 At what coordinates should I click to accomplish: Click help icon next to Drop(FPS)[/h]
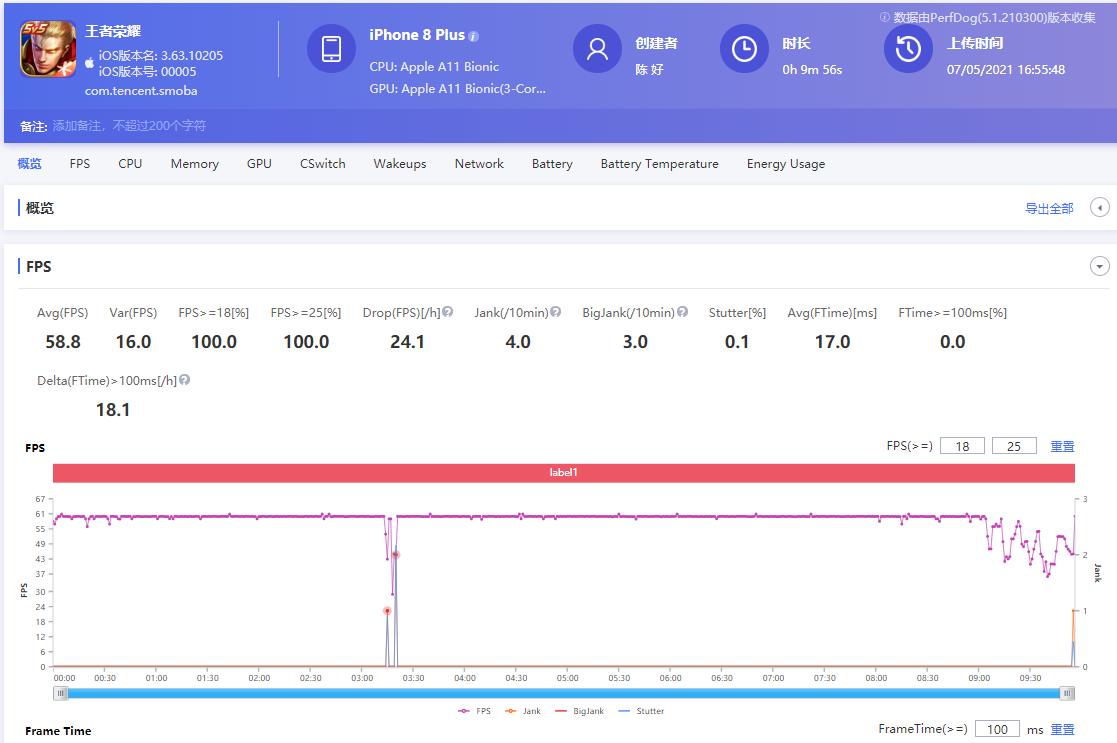click(x=448, y=312)
